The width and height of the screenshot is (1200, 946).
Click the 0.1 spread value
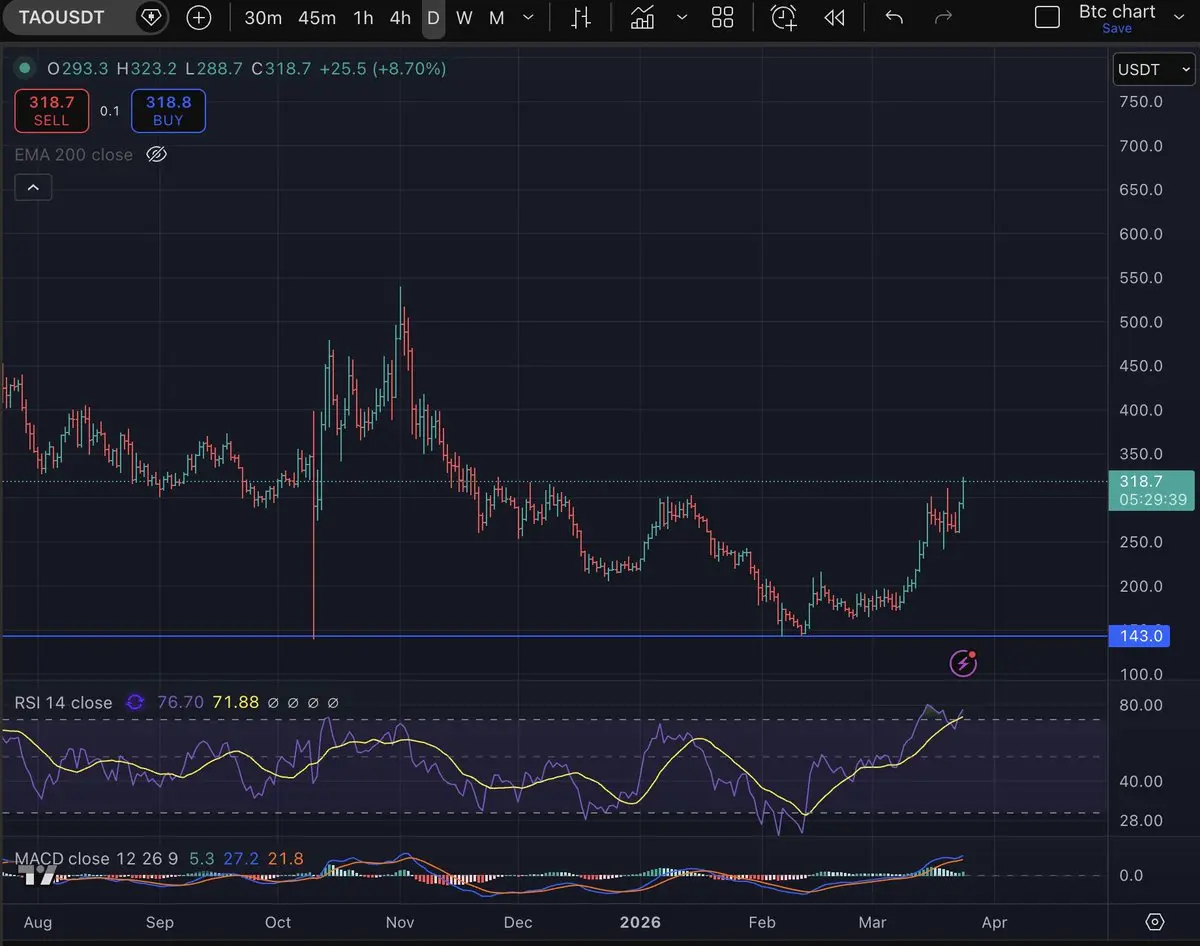[x=110, y=111]
